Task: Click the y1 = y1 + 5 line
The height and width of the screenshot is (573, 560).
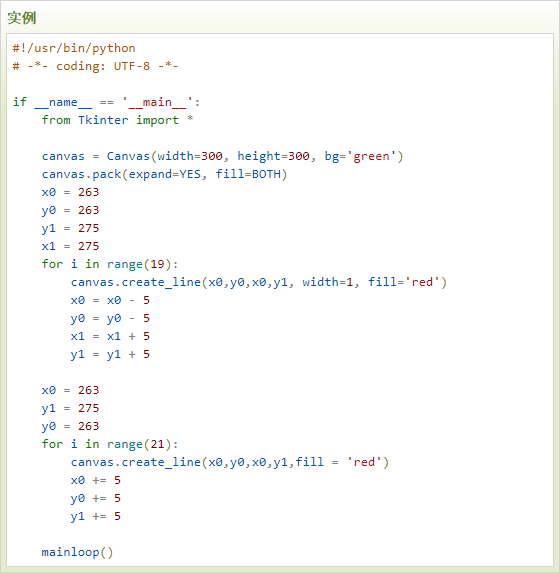Action: pyautogui.click(x=110, y=354)
